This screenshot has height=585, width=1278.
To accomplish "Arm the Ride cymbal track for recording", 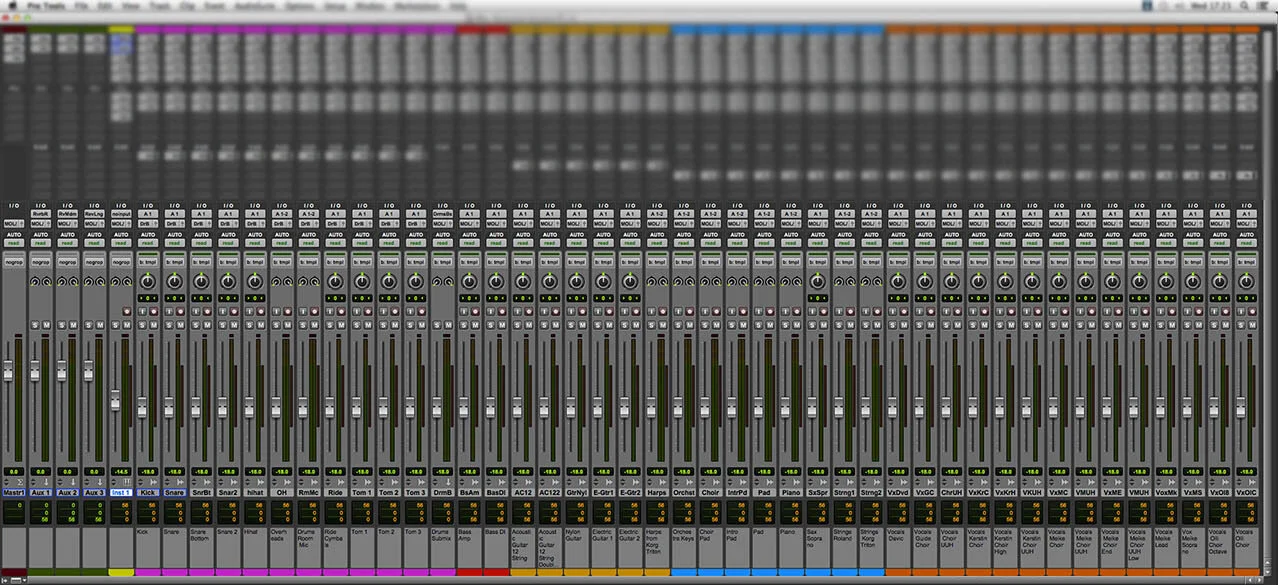I will 341,311.
